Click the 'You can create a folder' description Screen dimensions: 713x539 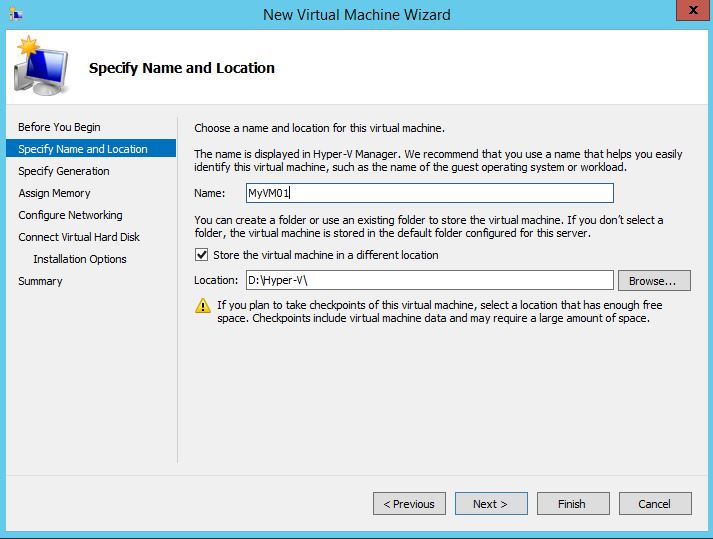[429, 227]
